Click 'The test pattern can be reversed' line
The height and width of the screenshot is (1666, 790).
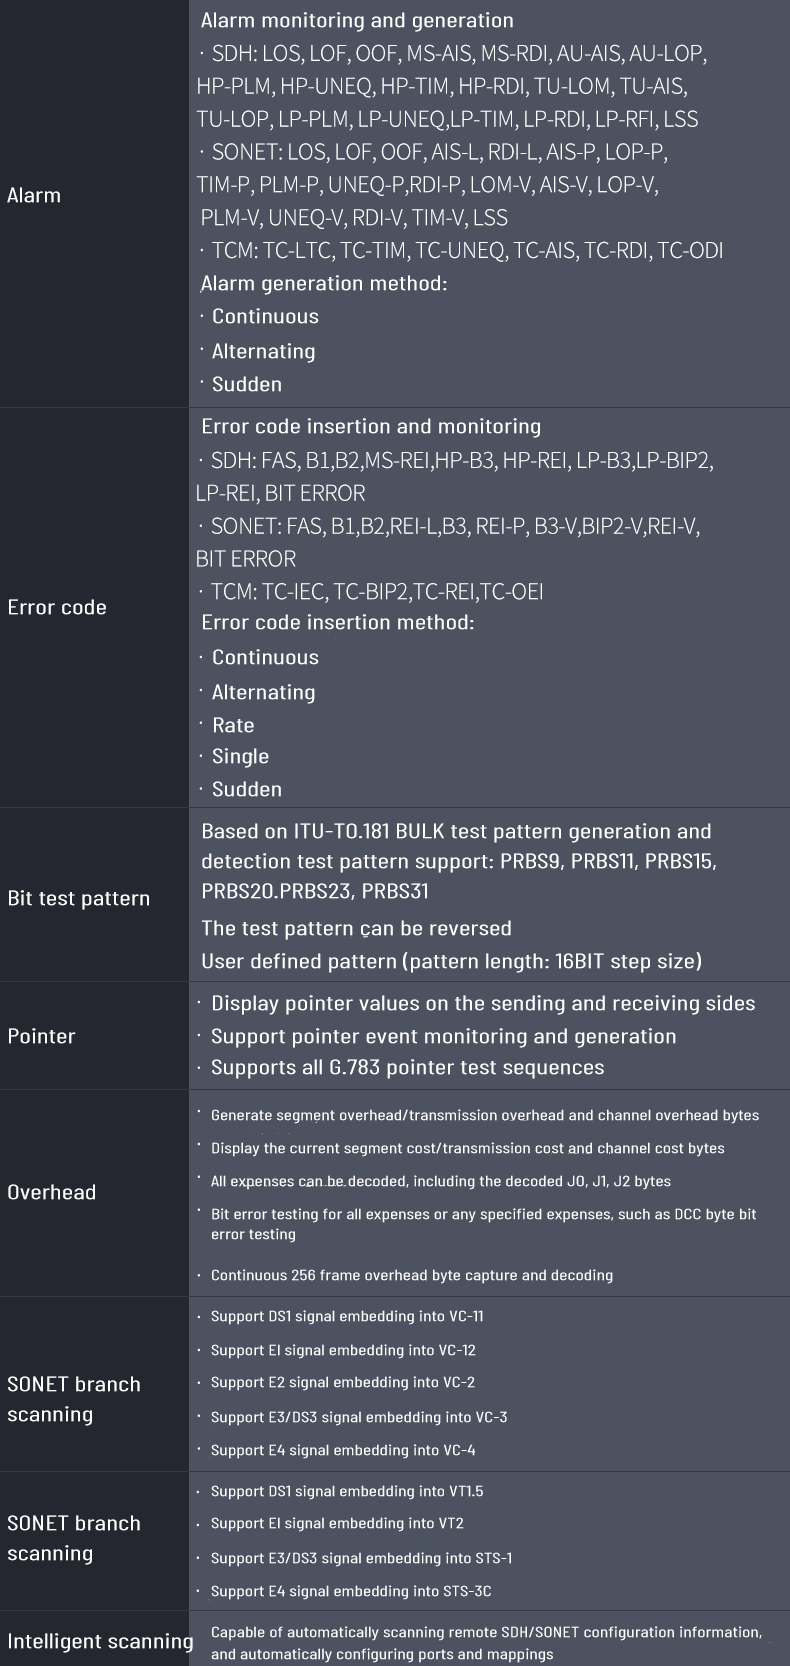click(x=356, y=928)
